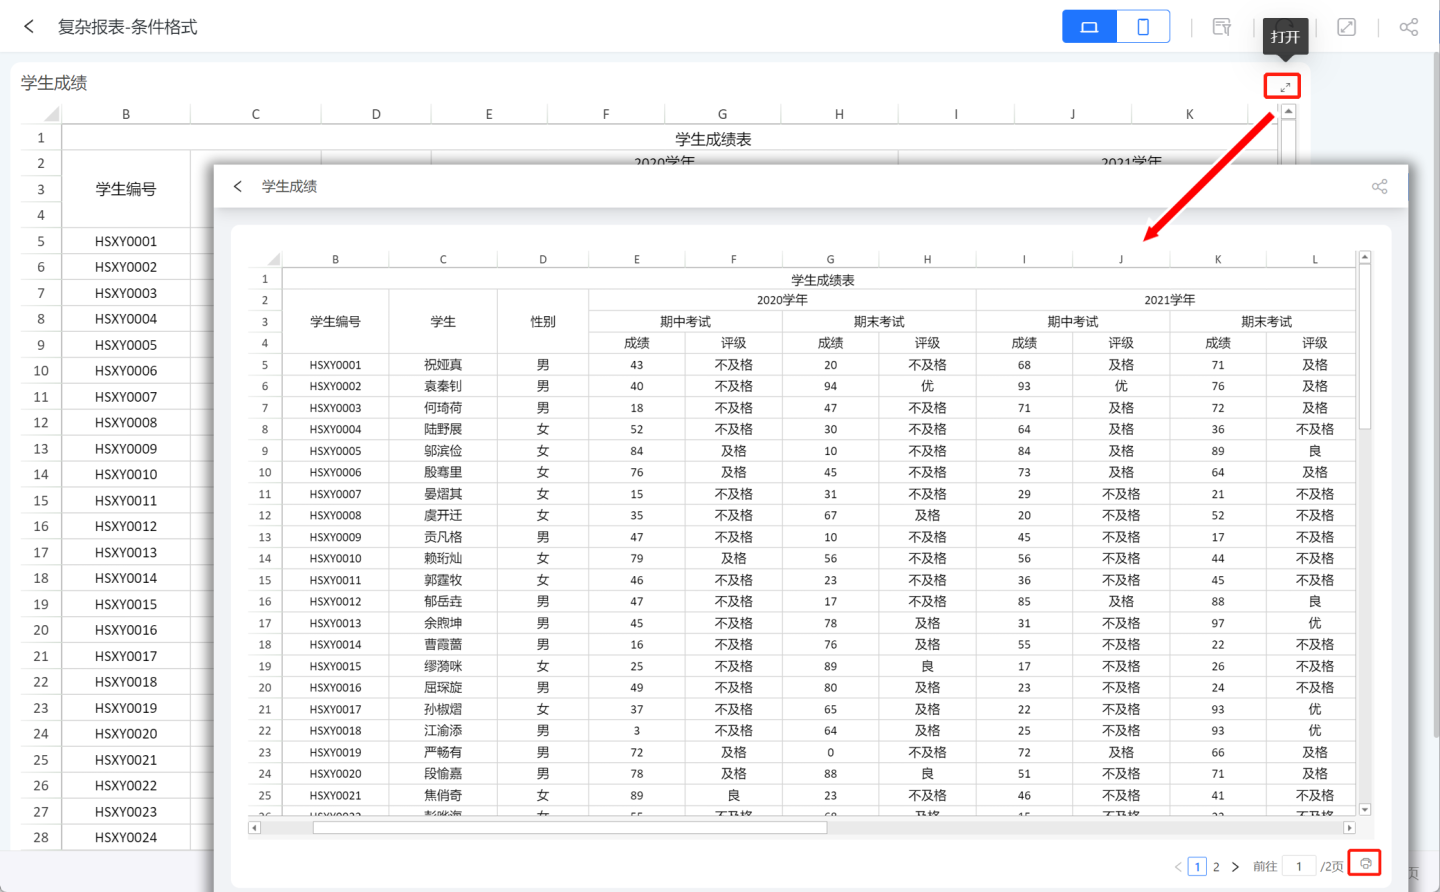Click the print icon beside page count
This screenshot has height=892, width=1440.
pyautogui.click(x=1365, y=863)
